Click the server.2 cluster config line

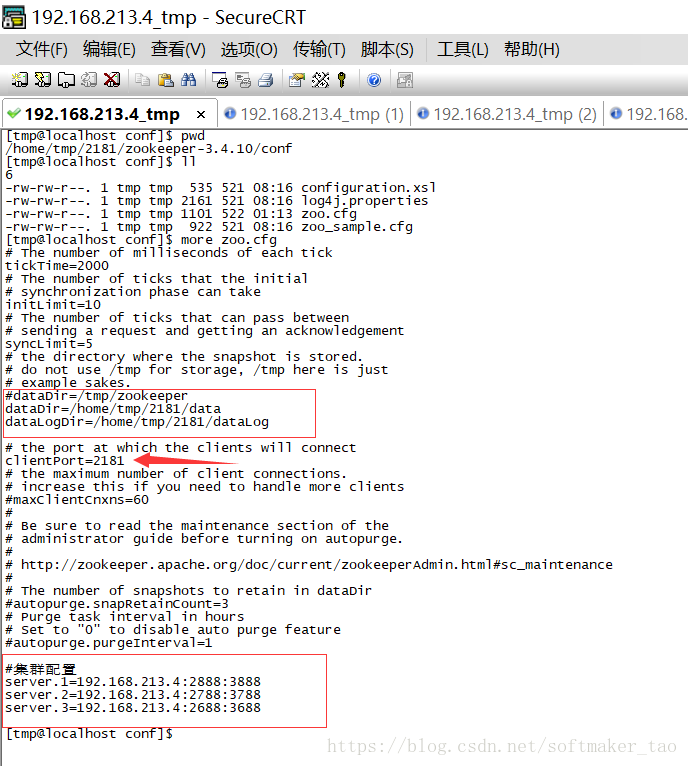tap(133, 695)
